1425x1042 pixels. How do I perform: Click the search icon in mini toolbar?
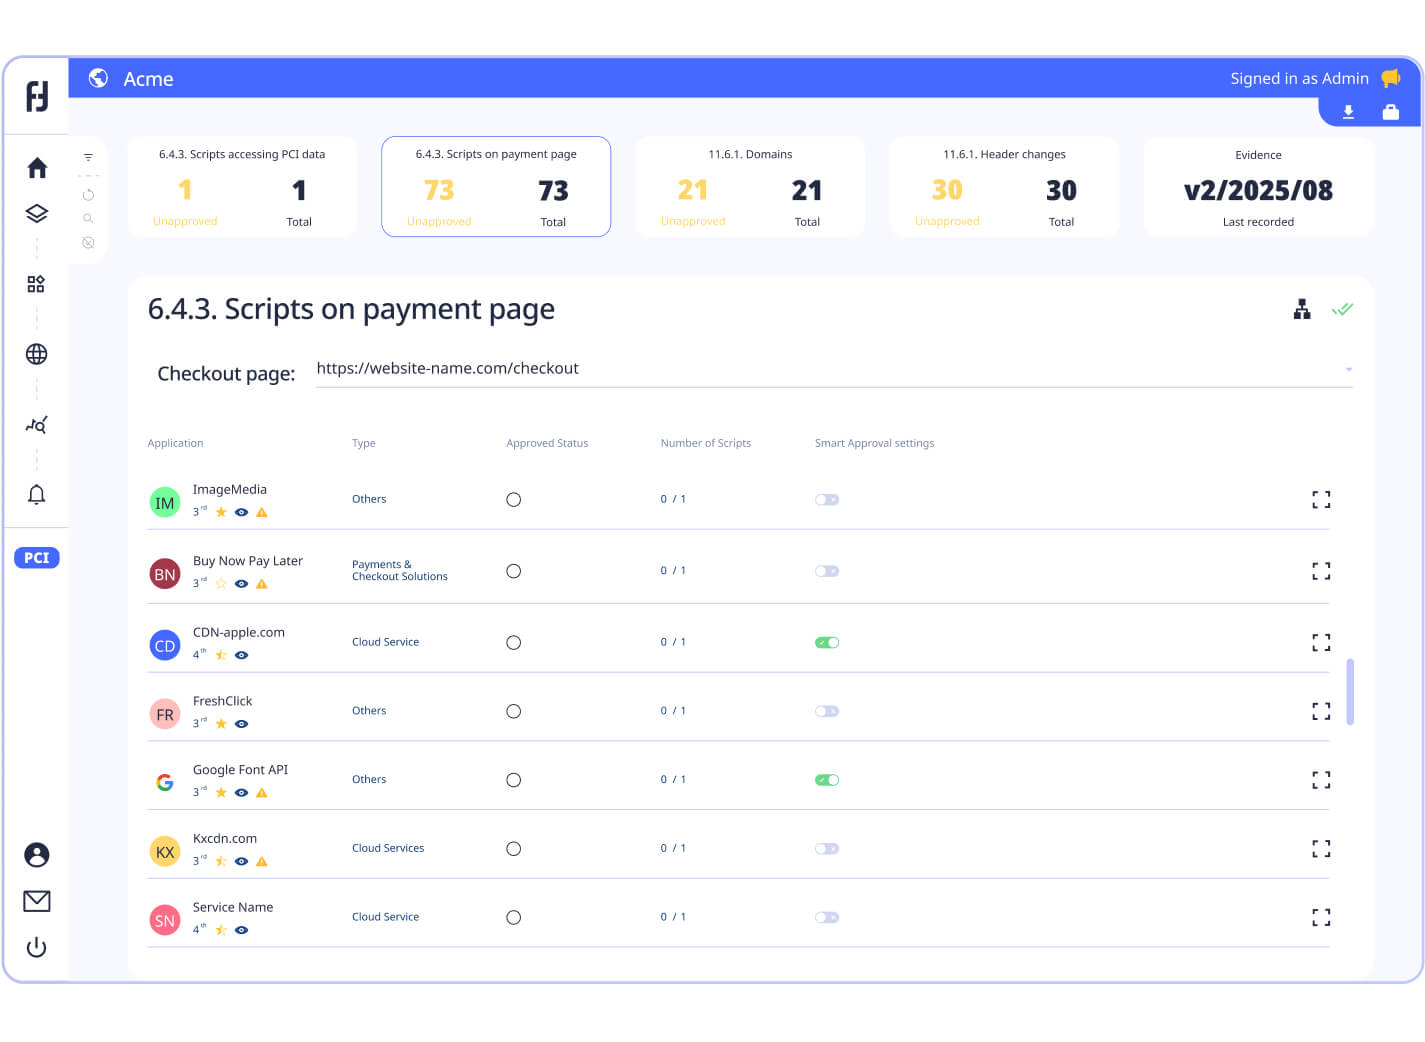coord(88,218)
